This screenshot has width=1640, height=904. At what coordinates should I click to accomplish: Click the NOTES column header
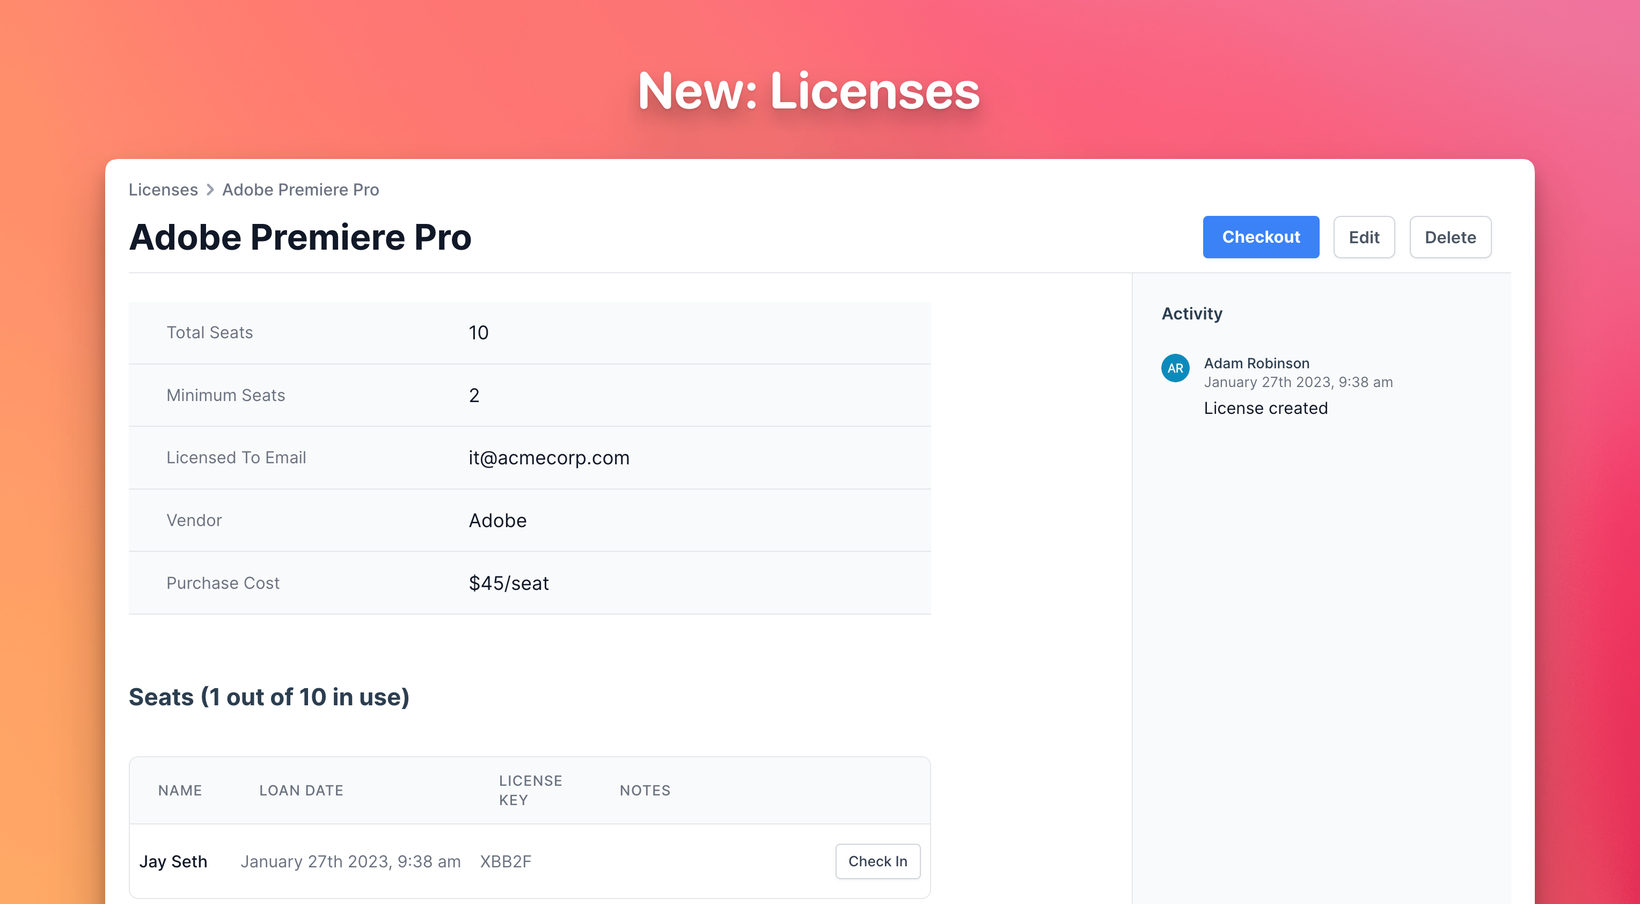tap(645, 790)
